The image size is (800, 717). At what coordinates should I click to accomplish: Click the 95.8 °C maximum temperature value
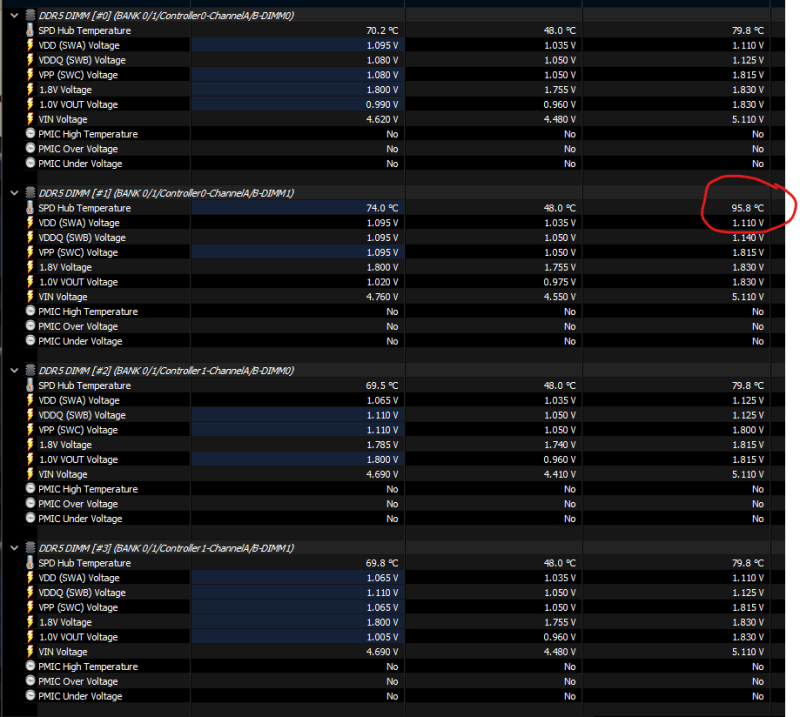(747, 208)
